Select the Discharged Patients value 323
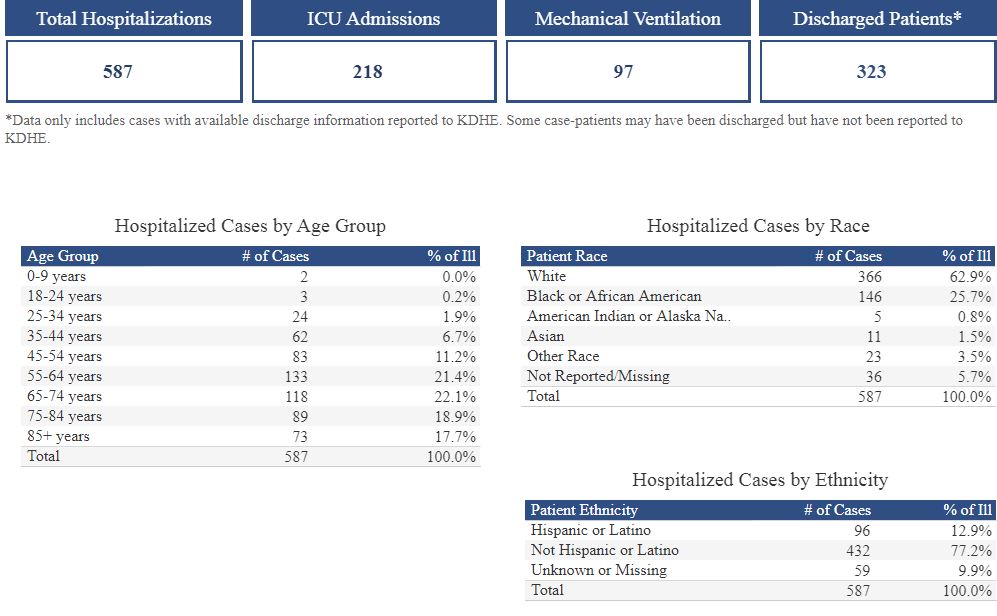This screenshot has height=616, width=997. tap(871, 71)
